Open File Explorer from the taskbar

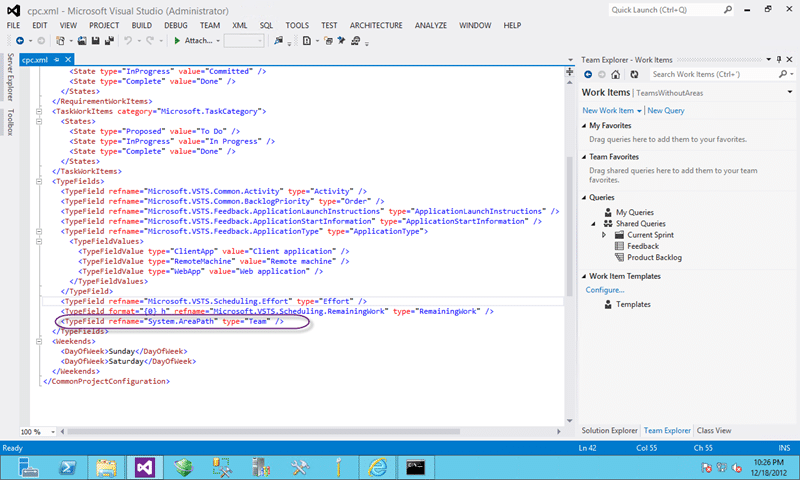pos(106,467)
